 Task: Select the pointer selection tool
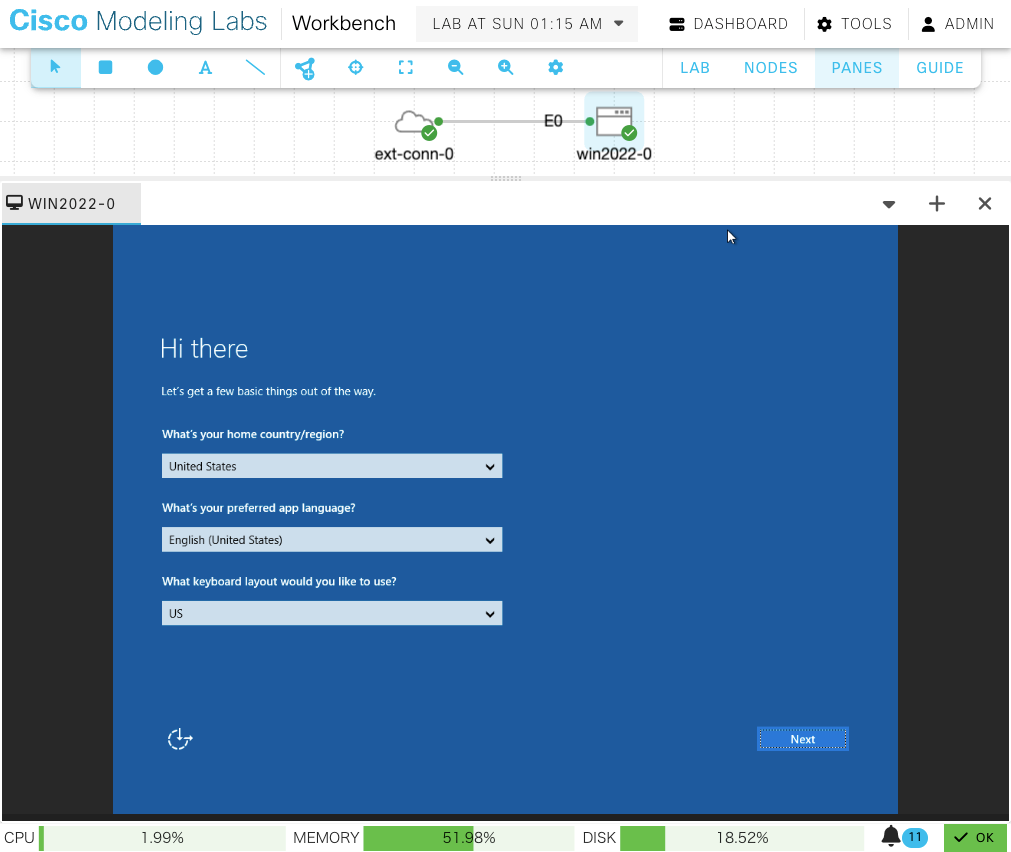point(55,67)
